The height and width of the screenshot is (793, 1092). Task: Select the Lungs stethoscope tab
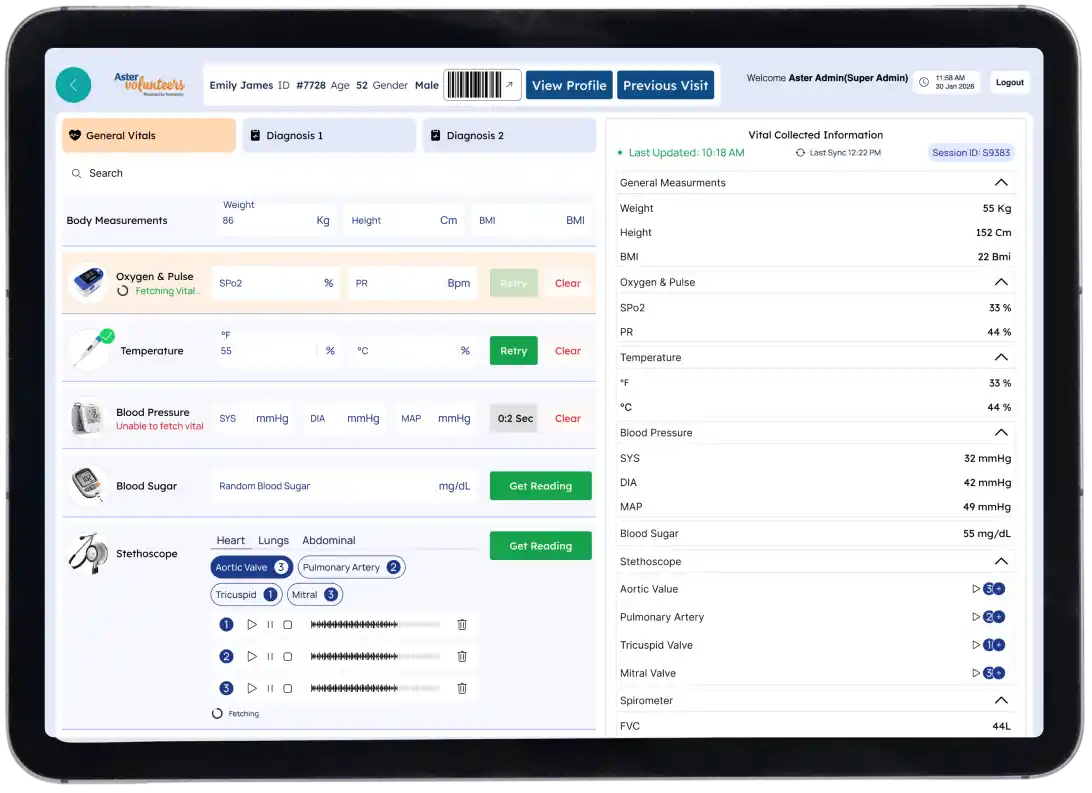click(273, 540)
